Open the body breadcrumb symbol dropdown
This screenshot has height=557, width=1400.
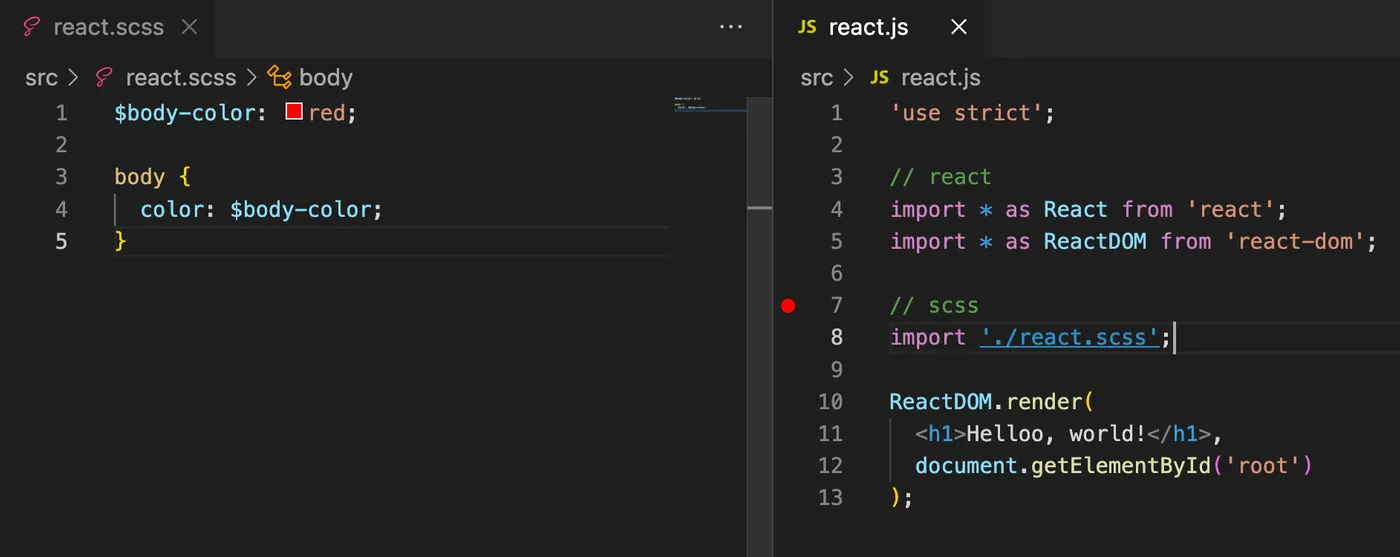point(326,78)
